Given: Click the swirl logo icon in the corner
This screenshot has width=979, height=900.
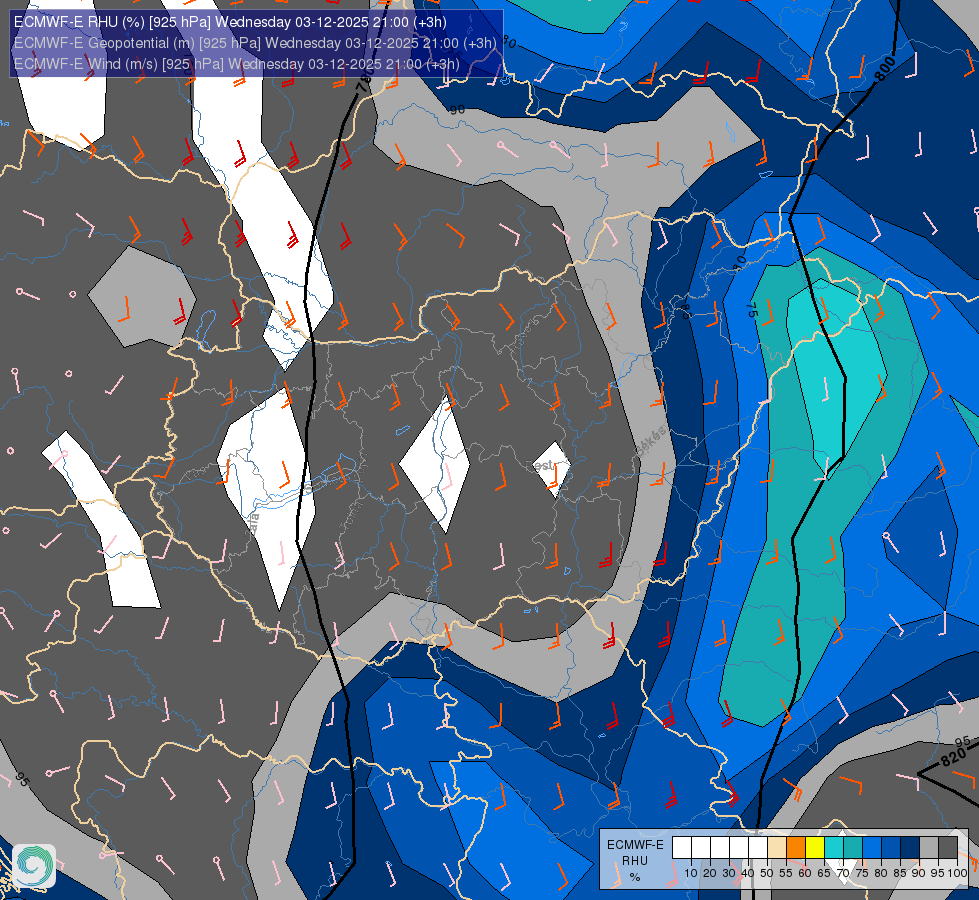Looking at the screenshot, I should (x=34, y=866).
